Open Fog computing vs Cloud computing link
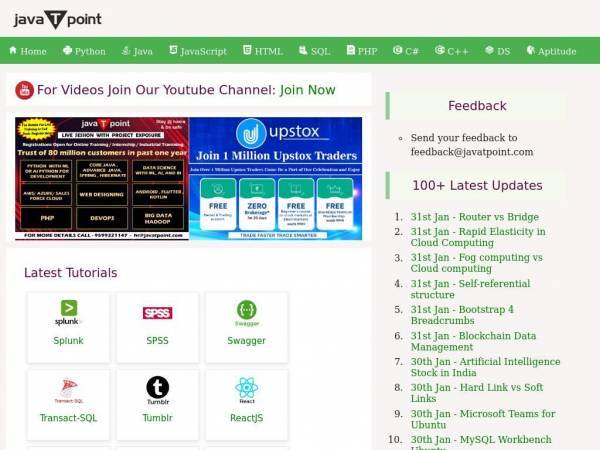Viewport: 600px width, 450px height. [x=476, y=263]
